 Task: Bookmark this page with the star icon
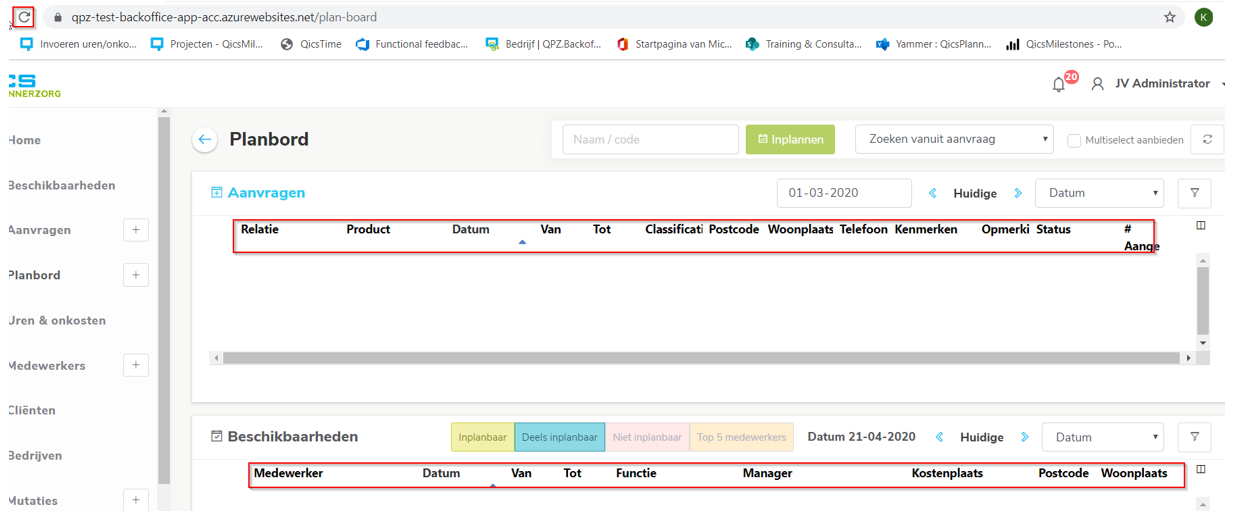pos(1169,17)
